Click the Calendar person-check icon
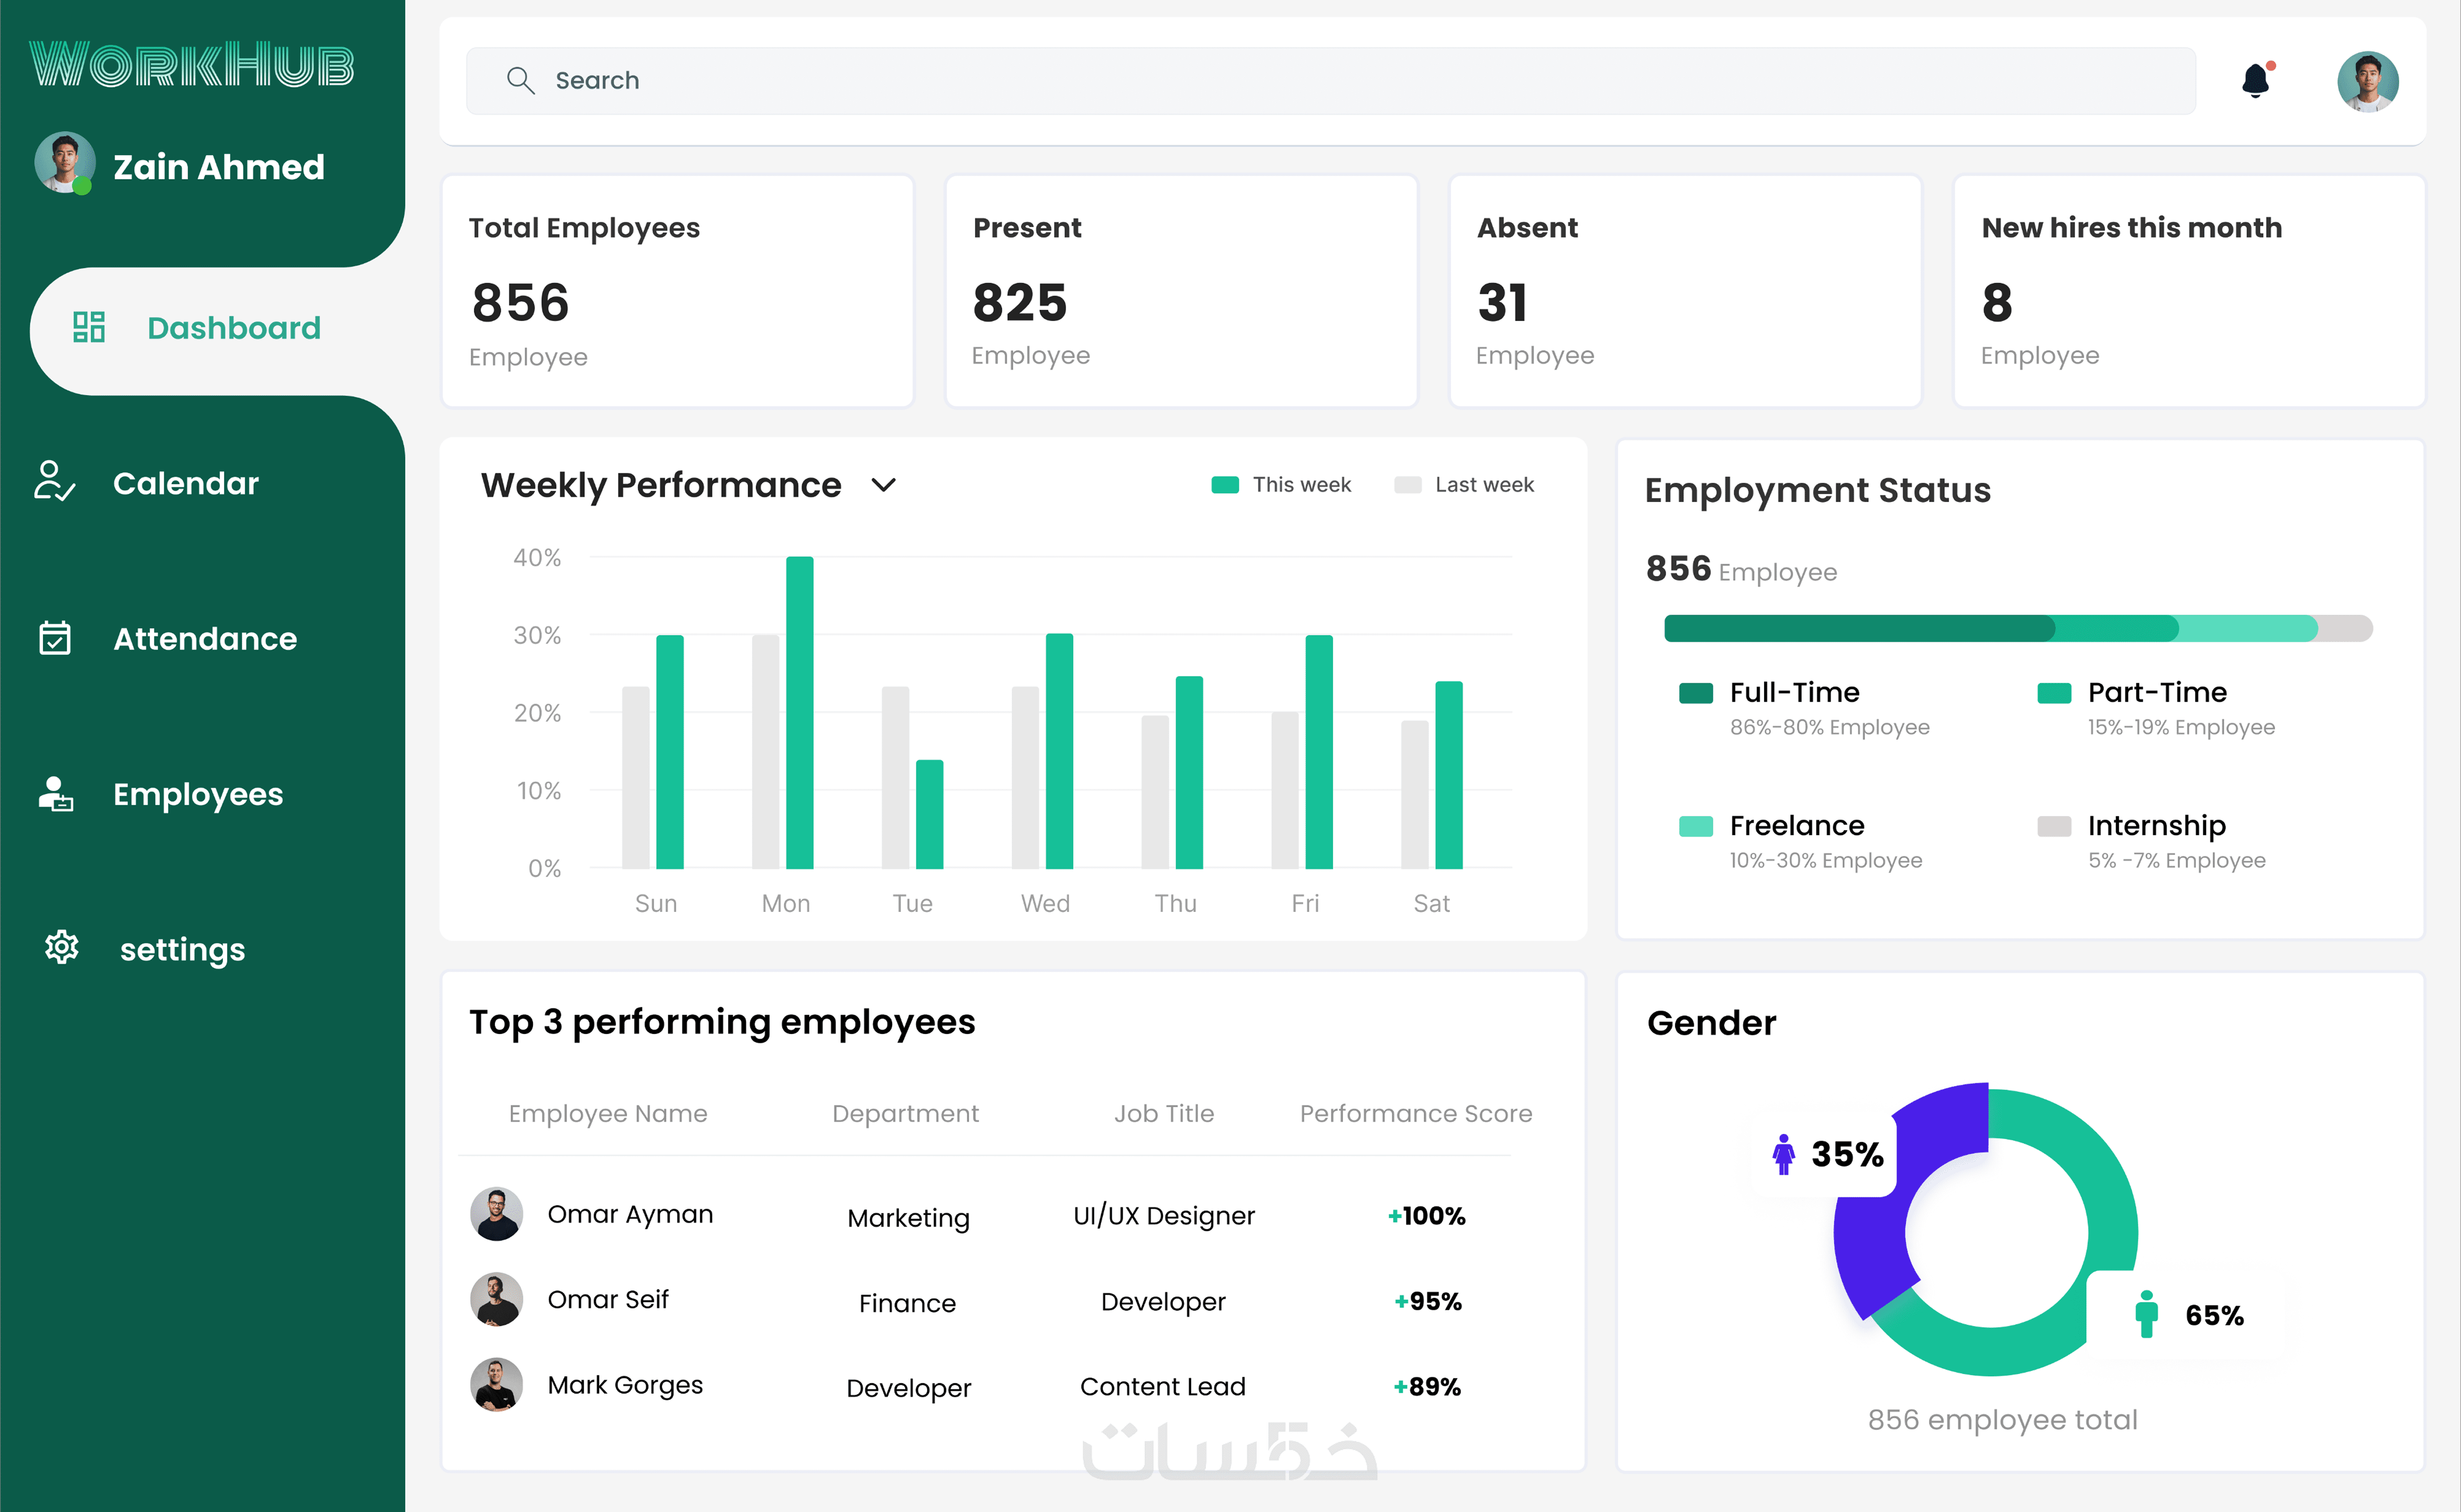The height and width of the screenshot is (1512, 2461). pos(54,481)
